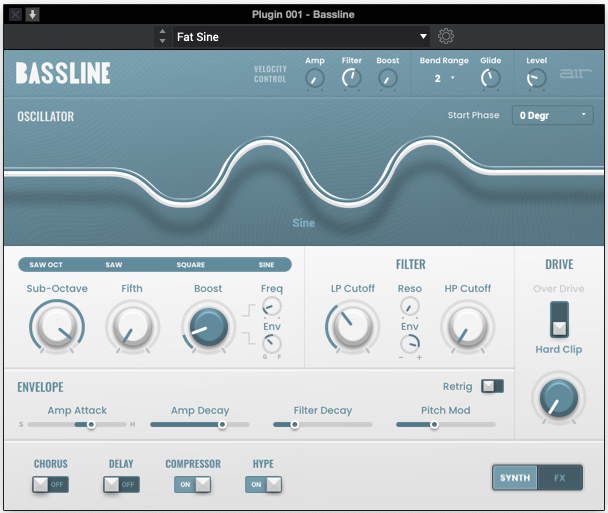The image size is (608, 513).
Task: Click the velocity Boost knob
Action: point(387,78)
